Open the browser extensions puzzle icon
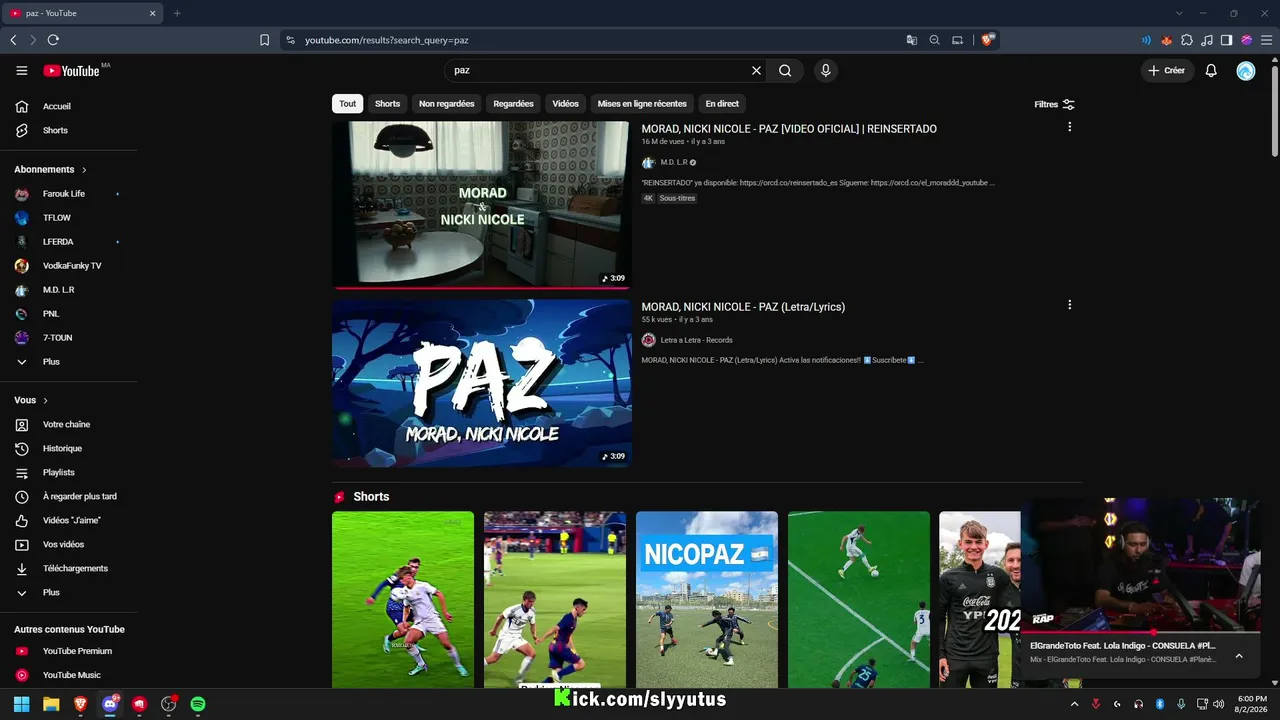 click(x=1187, y=40)
